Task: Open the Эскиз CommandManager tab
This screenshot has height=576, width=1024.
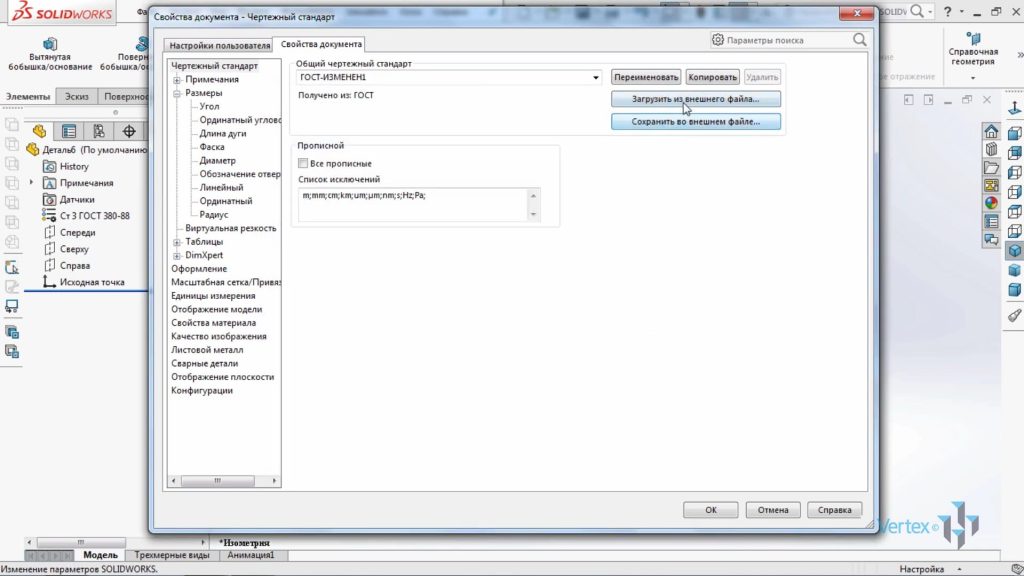Action: pos(76,96)
